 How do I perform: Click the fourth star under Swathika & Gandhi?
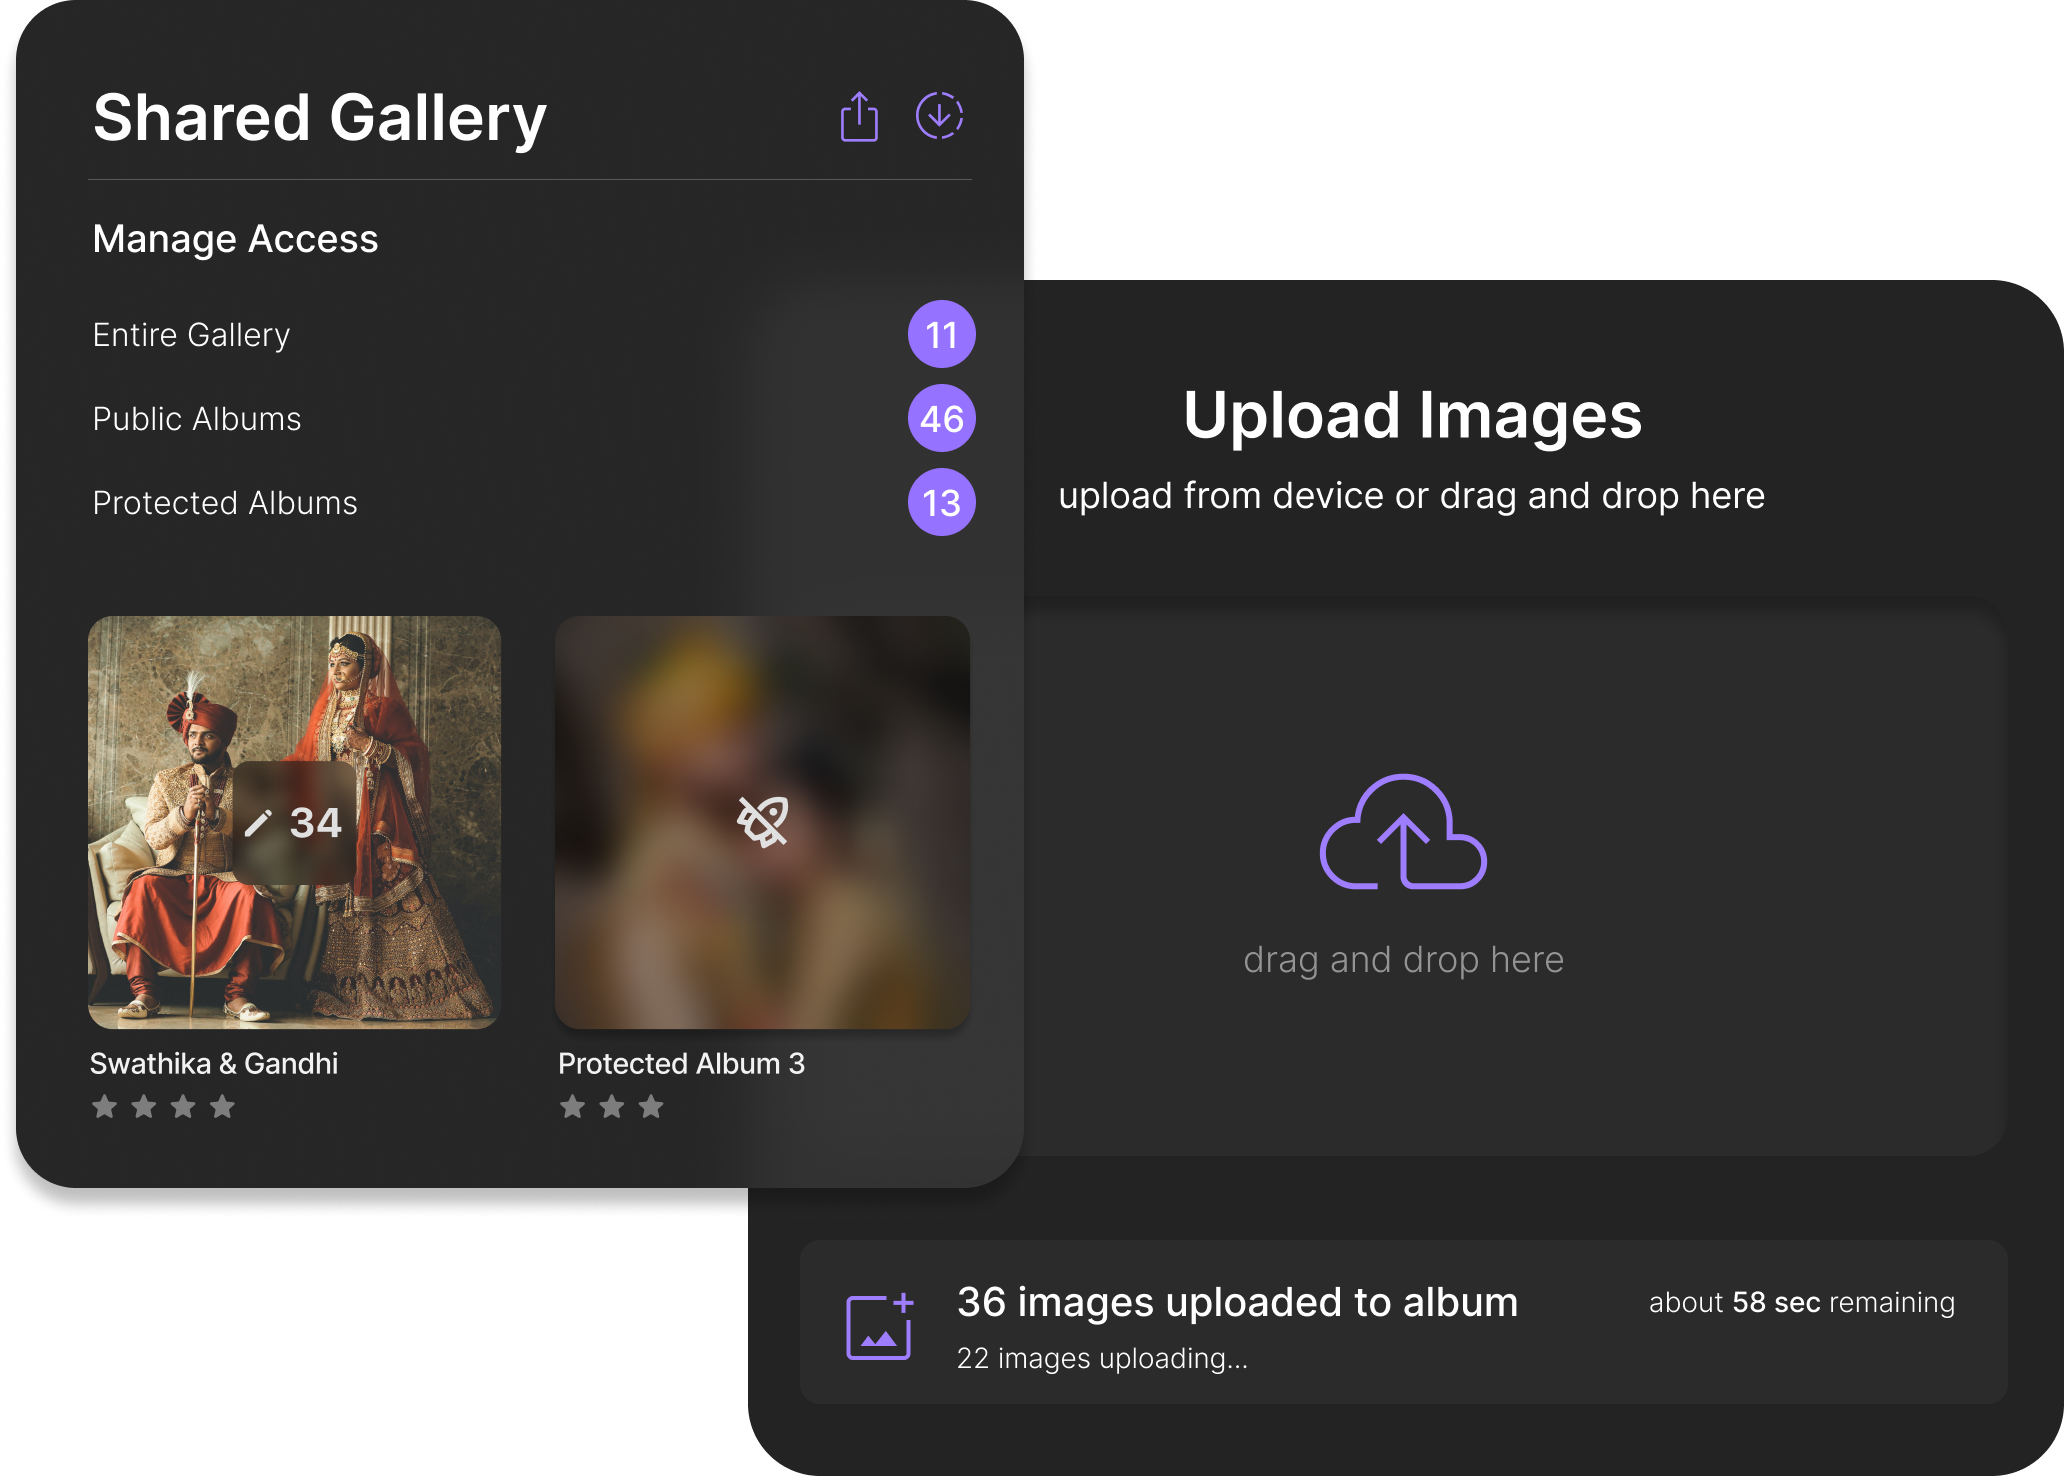coord(222,1107)
